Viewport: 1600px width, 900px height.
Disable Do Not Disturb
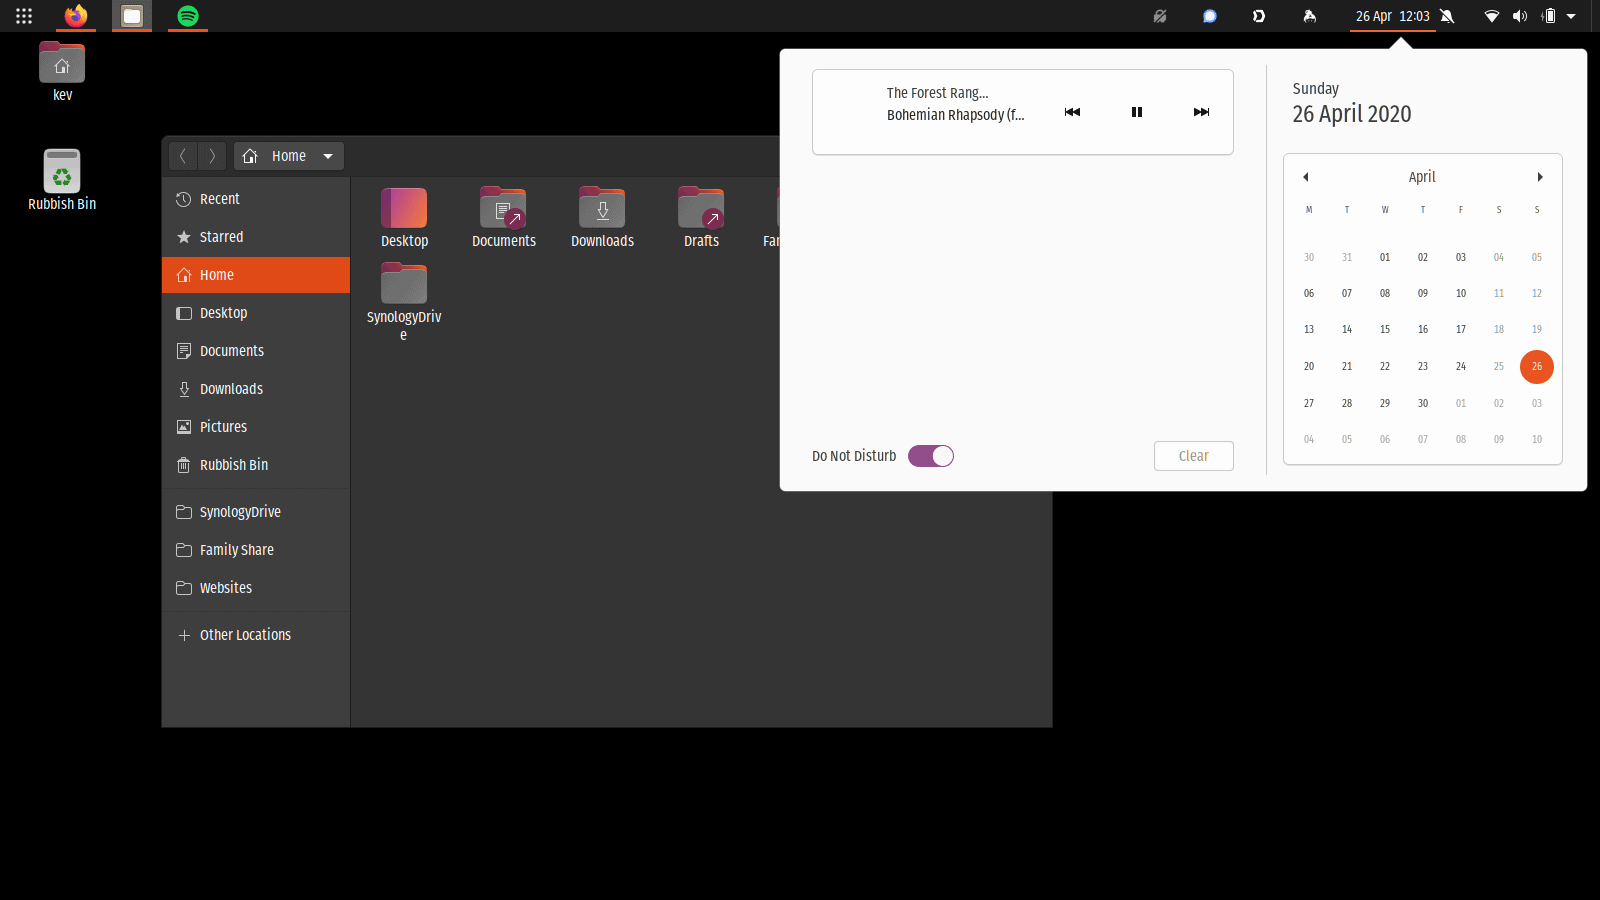point(930,455)
